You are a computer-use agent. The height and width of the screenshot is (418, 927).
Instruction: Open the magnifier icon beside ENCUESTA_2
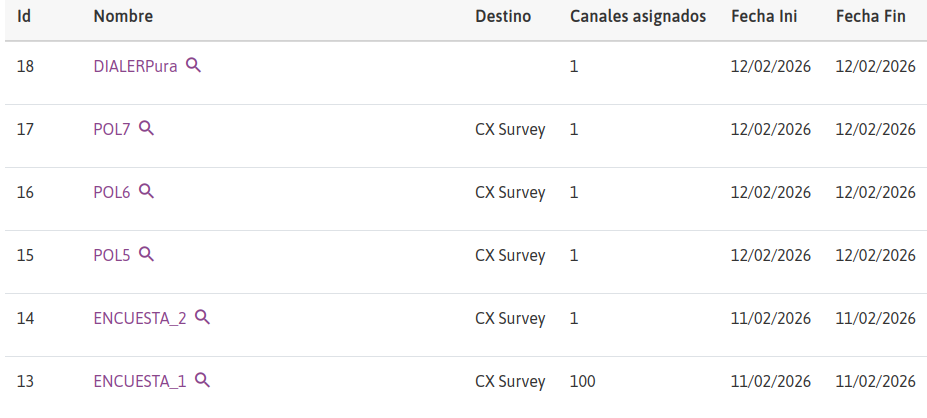(x=202, y=317)
